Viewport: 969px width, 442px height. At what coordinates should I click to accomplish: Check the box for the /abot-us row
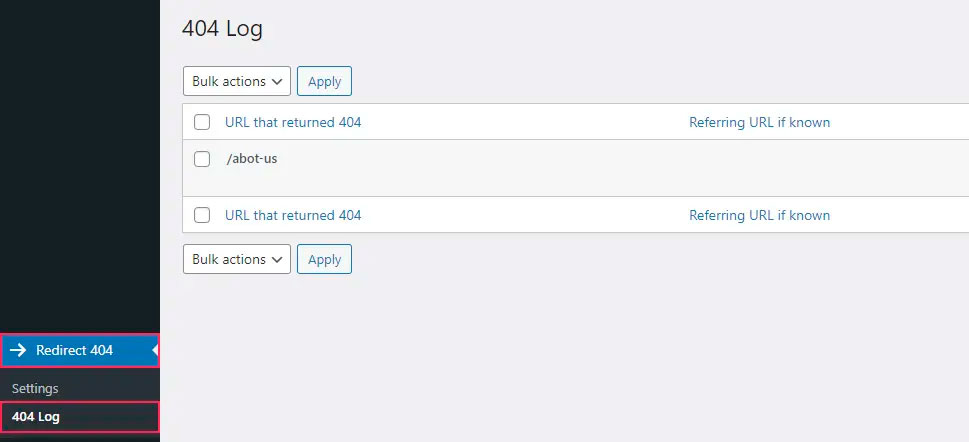pos(202,158)
